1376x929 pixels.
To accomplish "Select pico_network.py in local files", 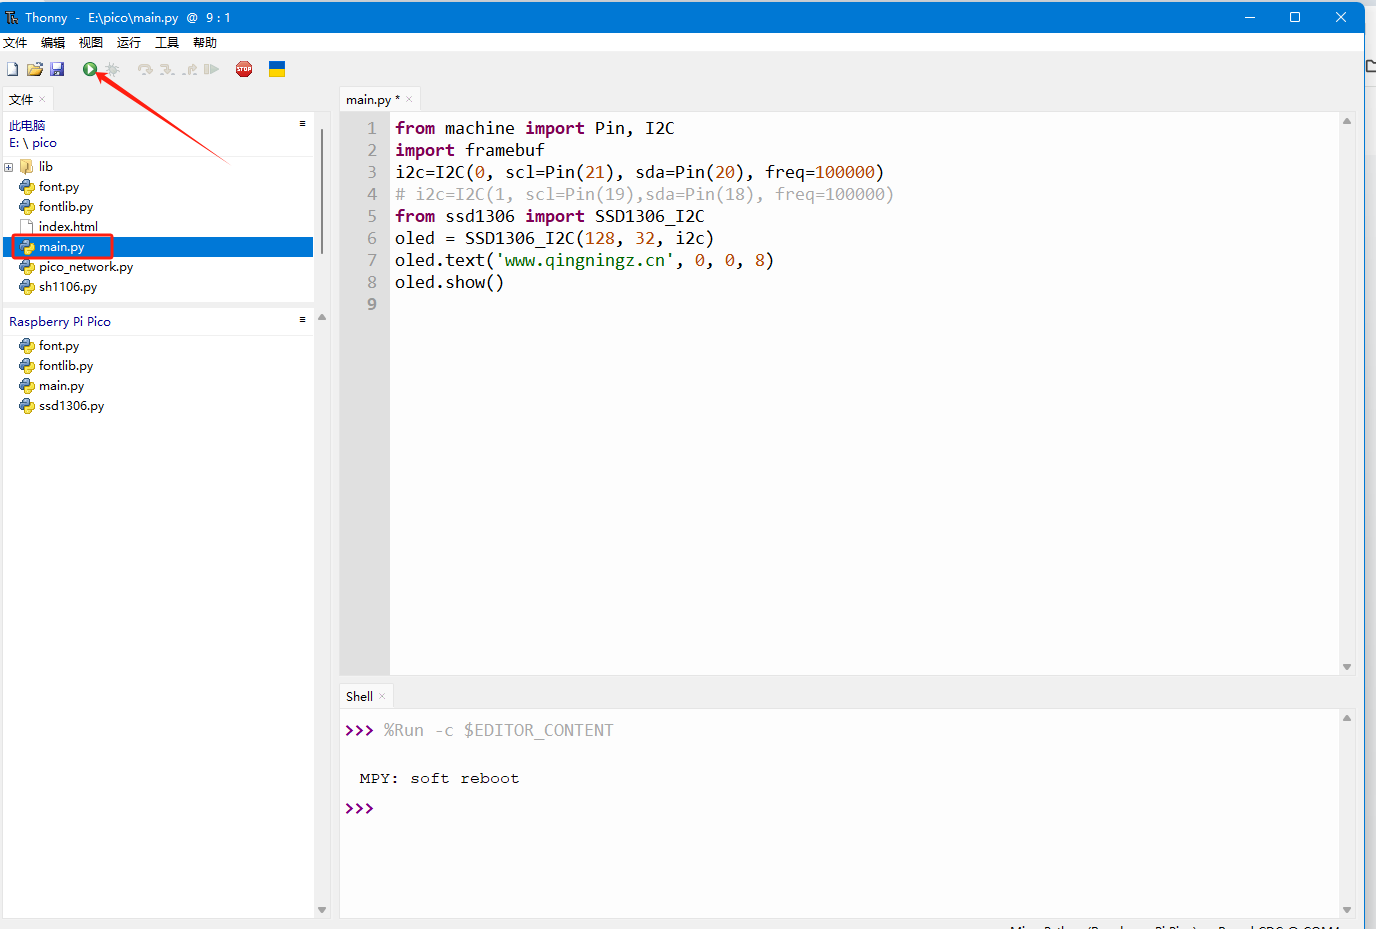I will tap(85, 267).
